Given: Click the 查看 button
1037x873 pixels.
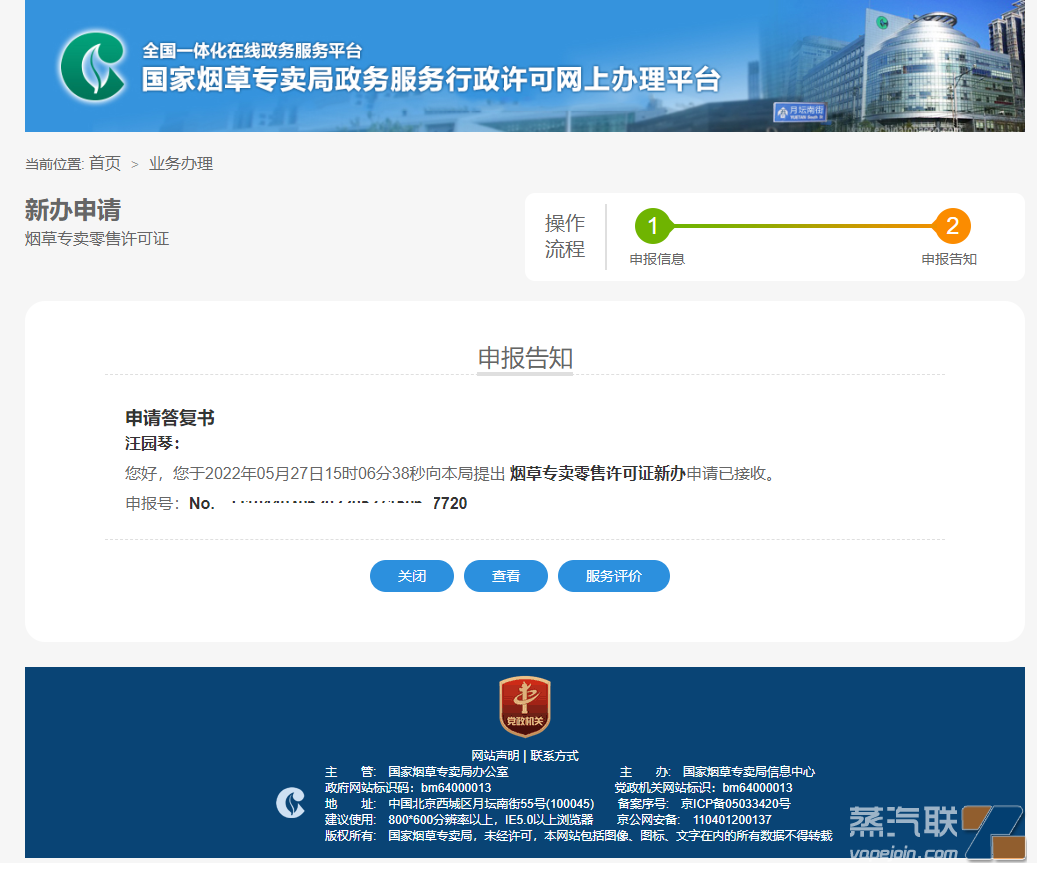Looking at the screenshot, I should tap(505, 576).
